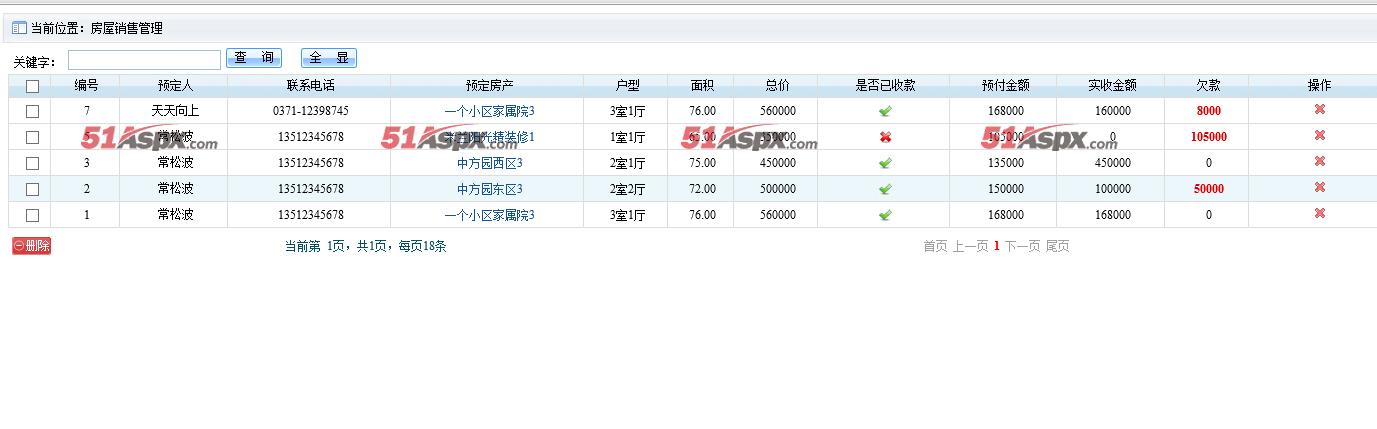
Task: Delete row 5 using its red X
Action: point(1319,135)
